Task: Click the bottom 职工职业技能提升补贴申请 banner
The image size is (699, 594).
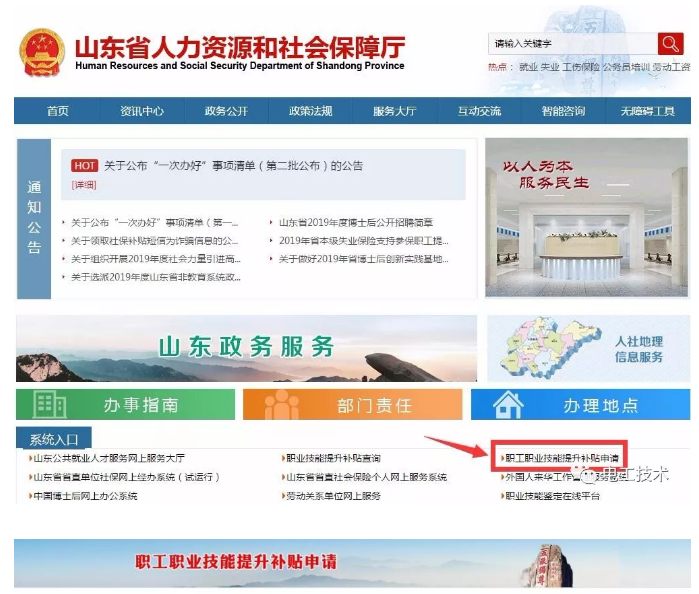Action: pos(352,563)
